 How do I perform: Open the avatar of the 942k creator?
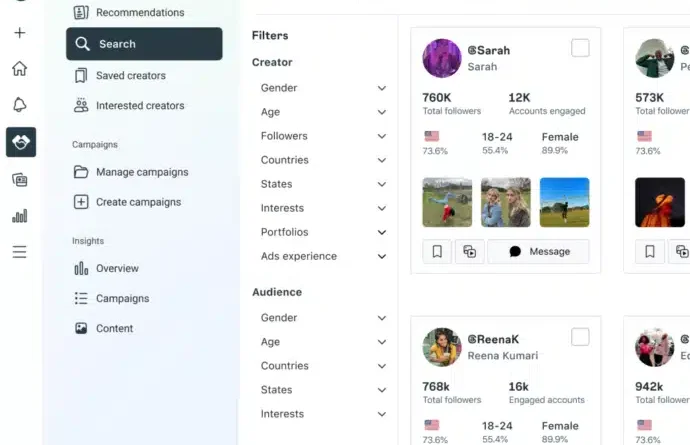(x=654, y=347)
